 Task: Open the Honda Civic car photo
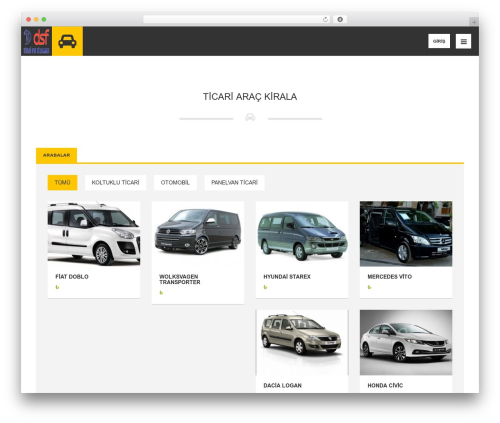pos(406,342)
